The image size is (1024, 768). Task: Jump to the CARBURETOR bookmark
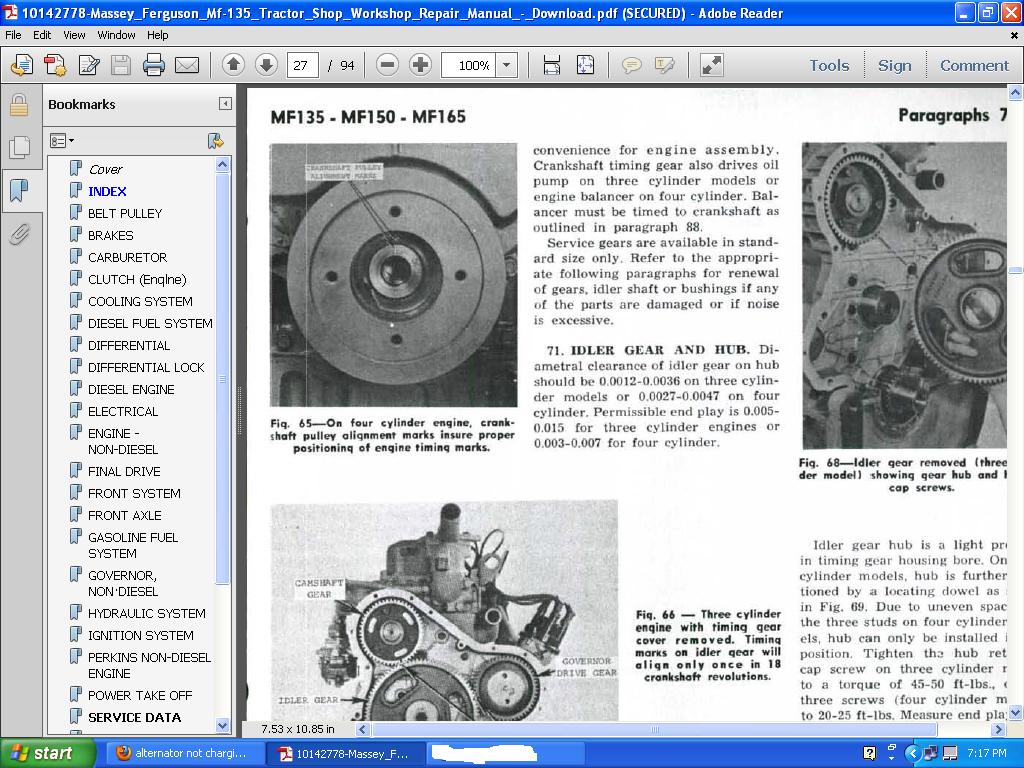click(x=127, y=257)
